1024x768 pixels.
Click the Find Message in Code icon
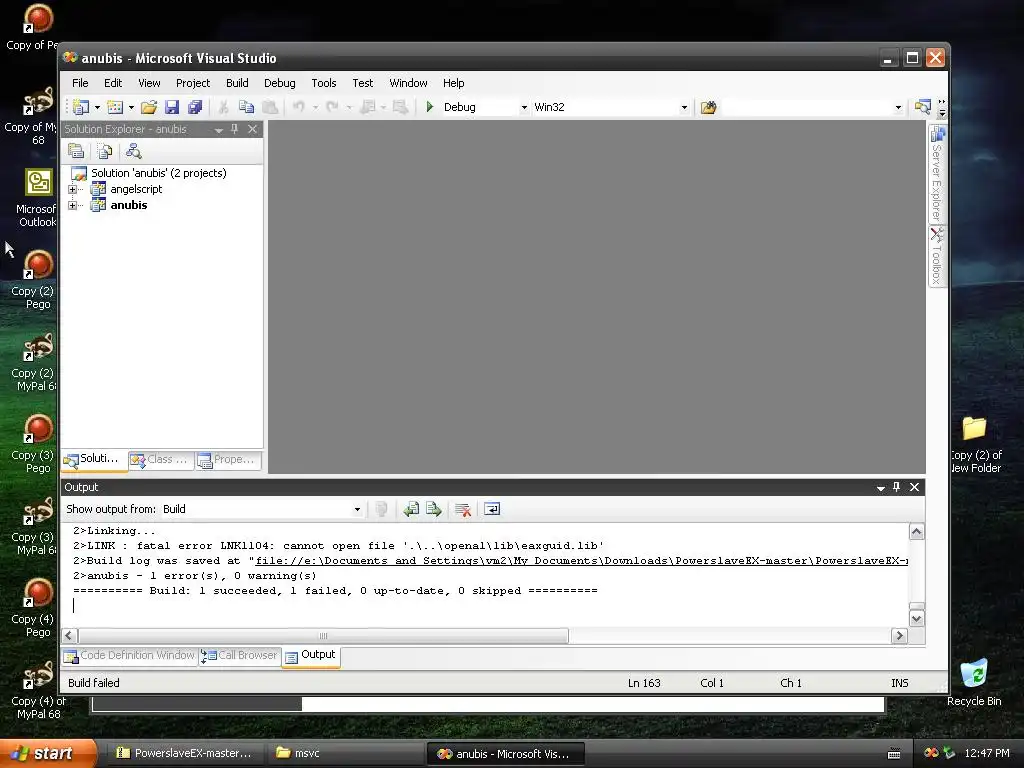click(x=381, y=509)
